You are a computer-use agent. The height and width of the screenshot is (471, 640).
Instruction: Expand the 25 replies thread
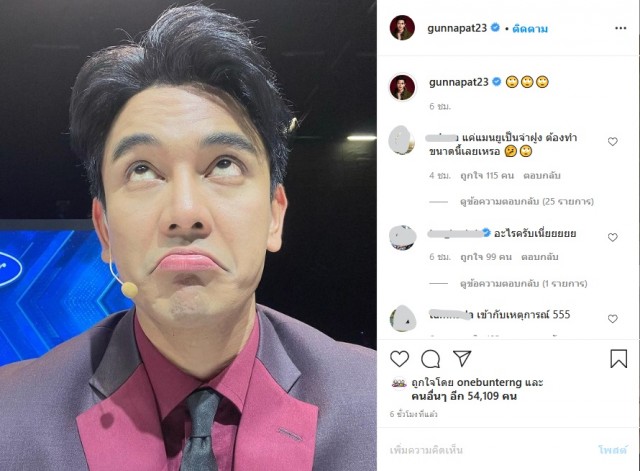pos(527,201)
